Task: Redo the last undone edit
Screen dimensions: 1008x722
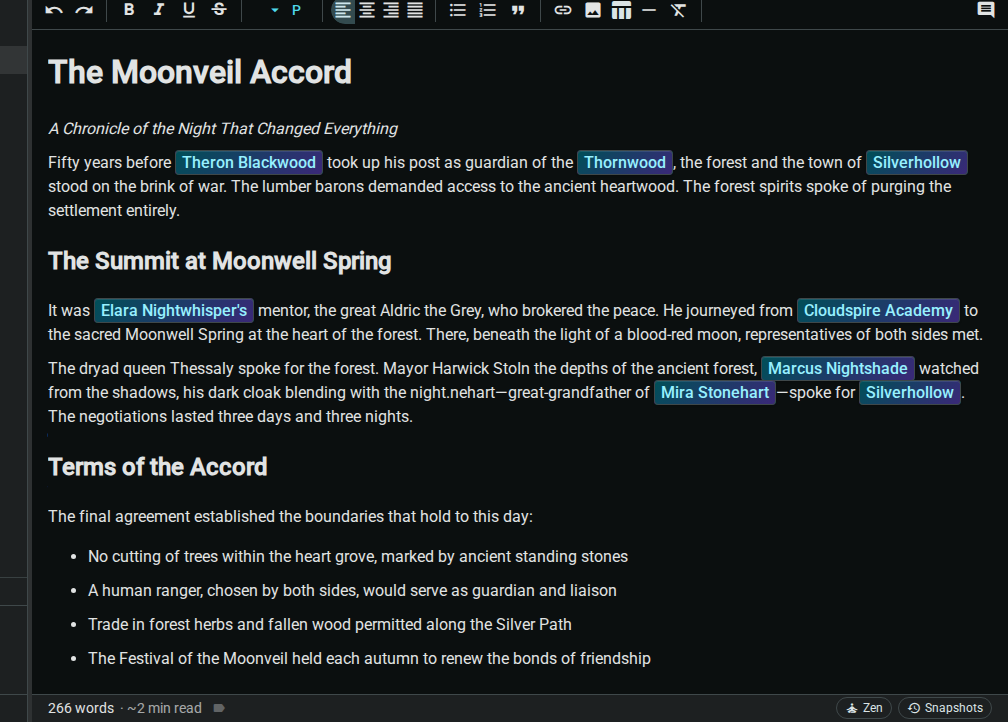Action: [84, 10]
